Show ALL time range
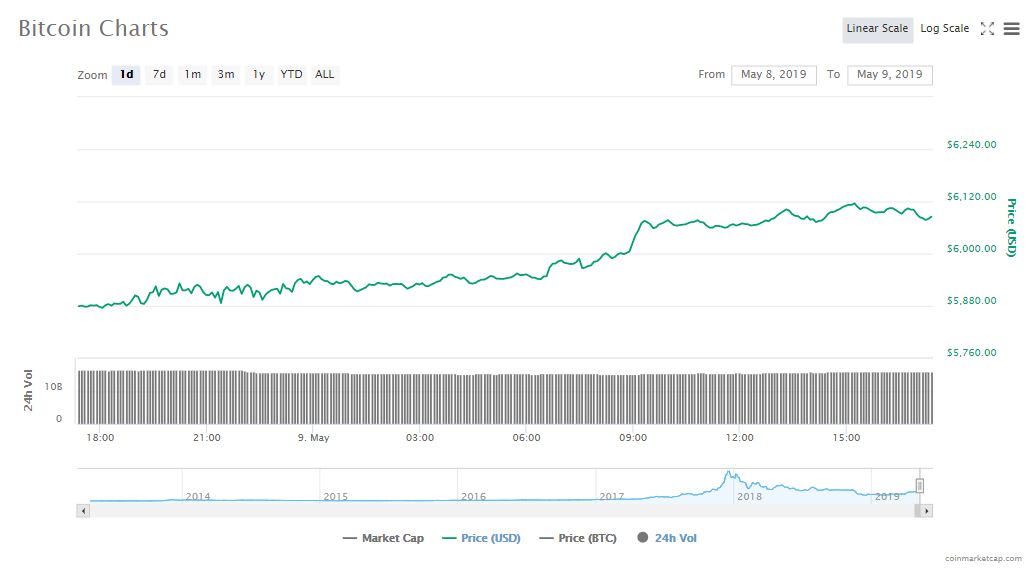The width and height of the screenshot is (1033, 574). 325,75
